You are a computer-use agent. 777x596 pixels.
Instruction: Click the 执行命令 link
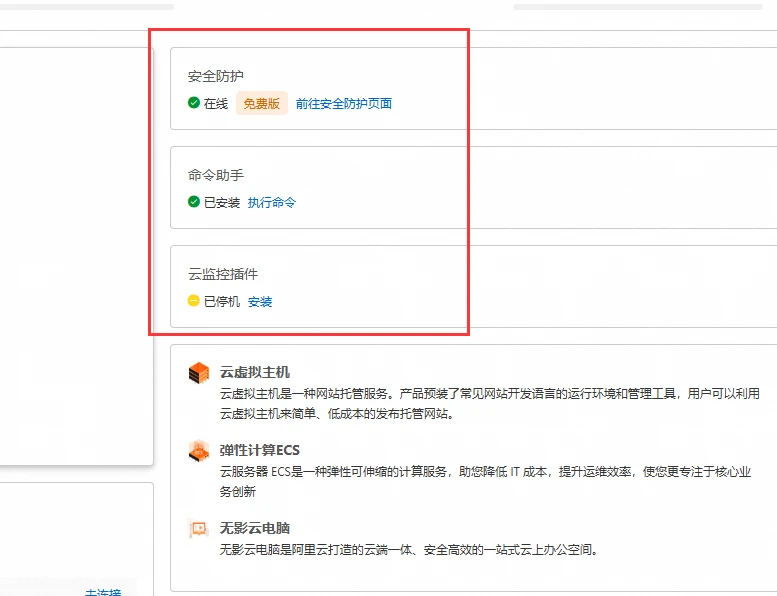click(x=272, y=202)
